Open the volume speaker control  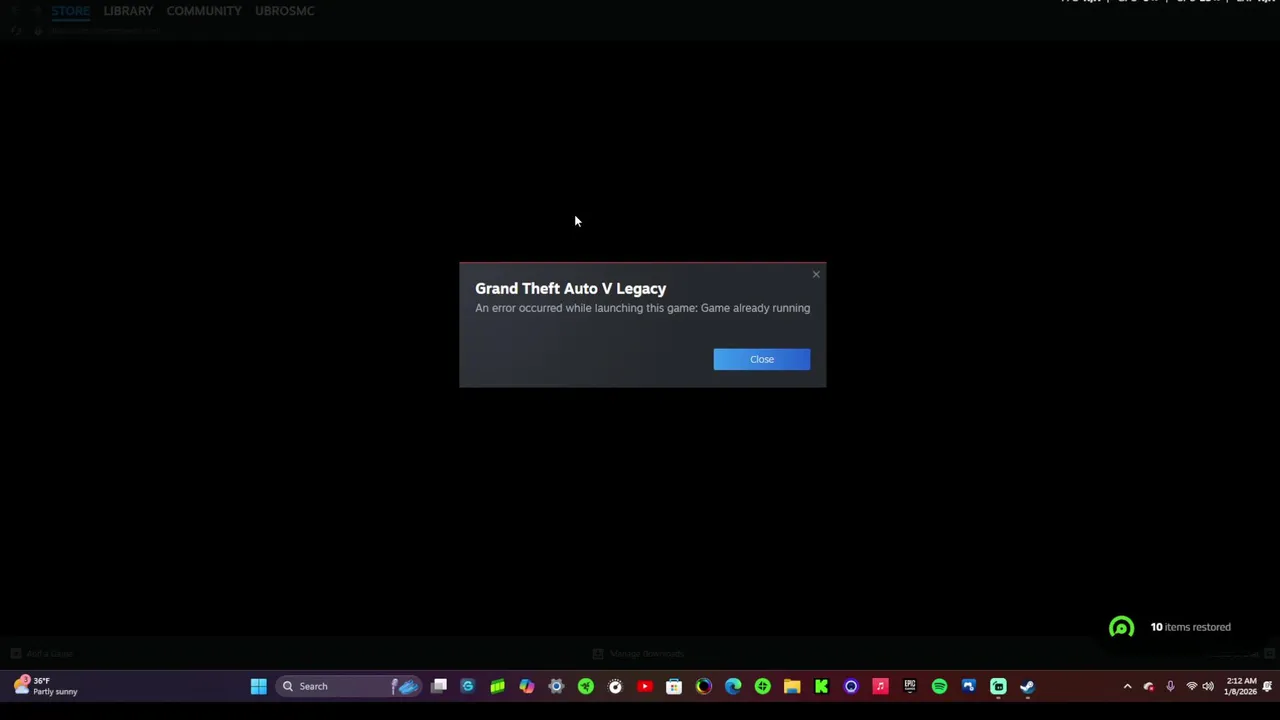[1208, 686]
